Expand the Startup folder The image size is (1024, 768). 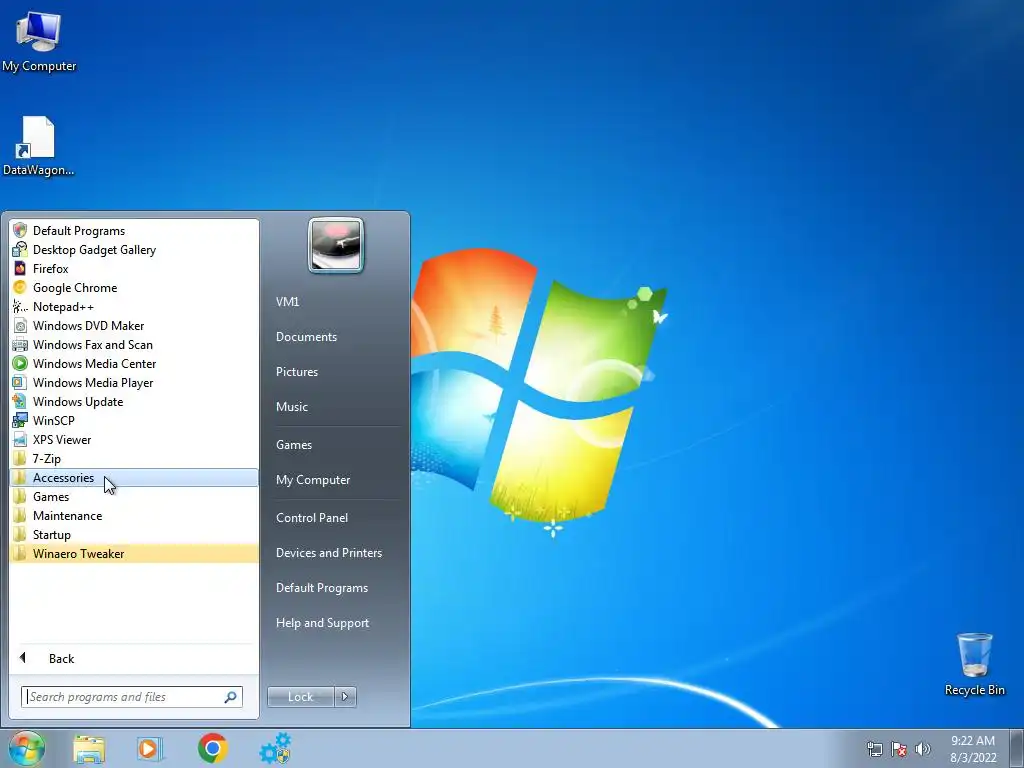click(x=135, y=534)
